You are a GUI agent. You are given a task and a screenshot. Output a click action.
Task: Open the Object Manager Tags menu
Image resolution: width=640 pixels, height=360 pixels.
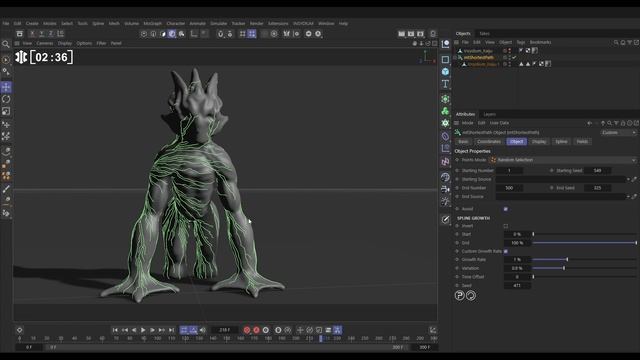[x=520, y=42]
